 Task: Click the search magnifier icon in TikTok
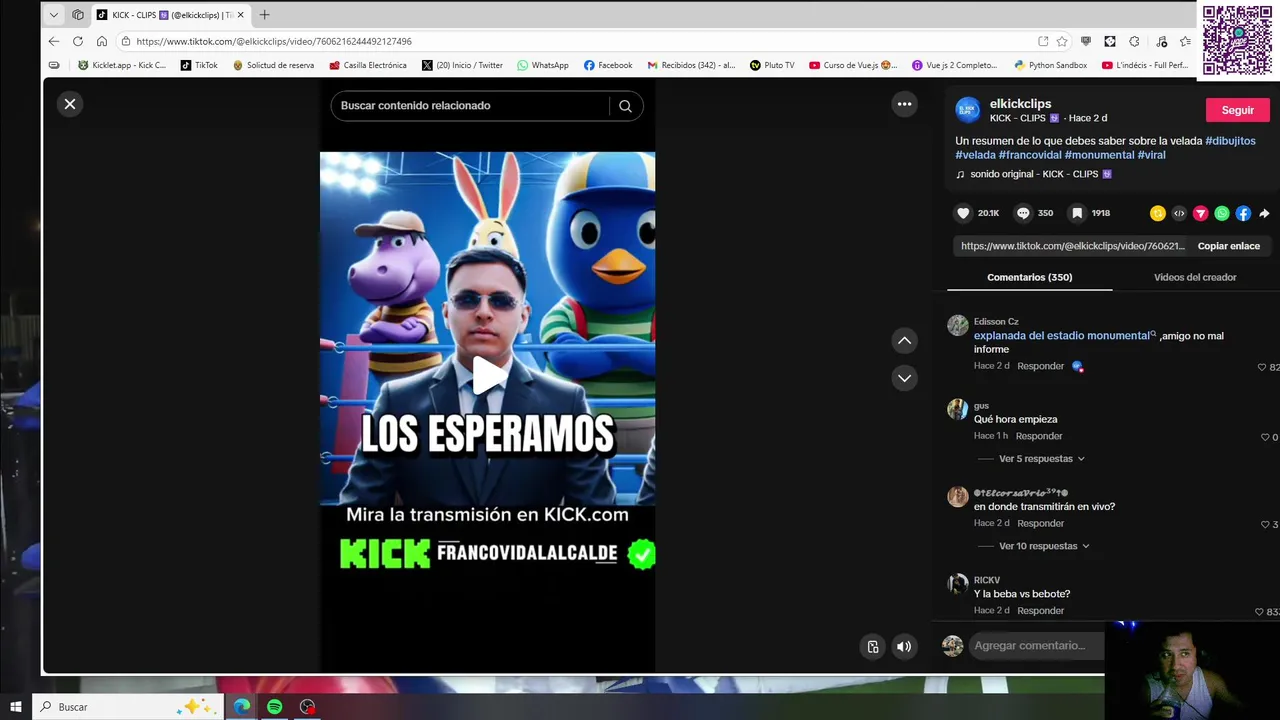(x=625, y=106)
